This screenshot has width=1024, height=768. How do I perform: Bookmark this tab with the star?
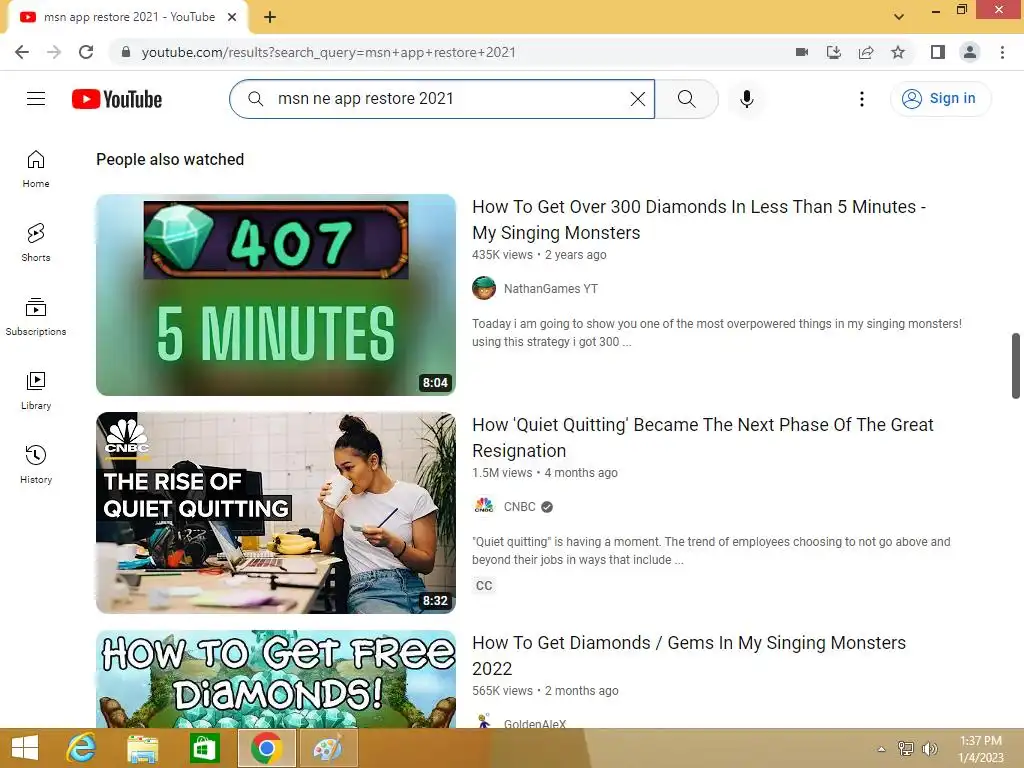coord(898,52)
